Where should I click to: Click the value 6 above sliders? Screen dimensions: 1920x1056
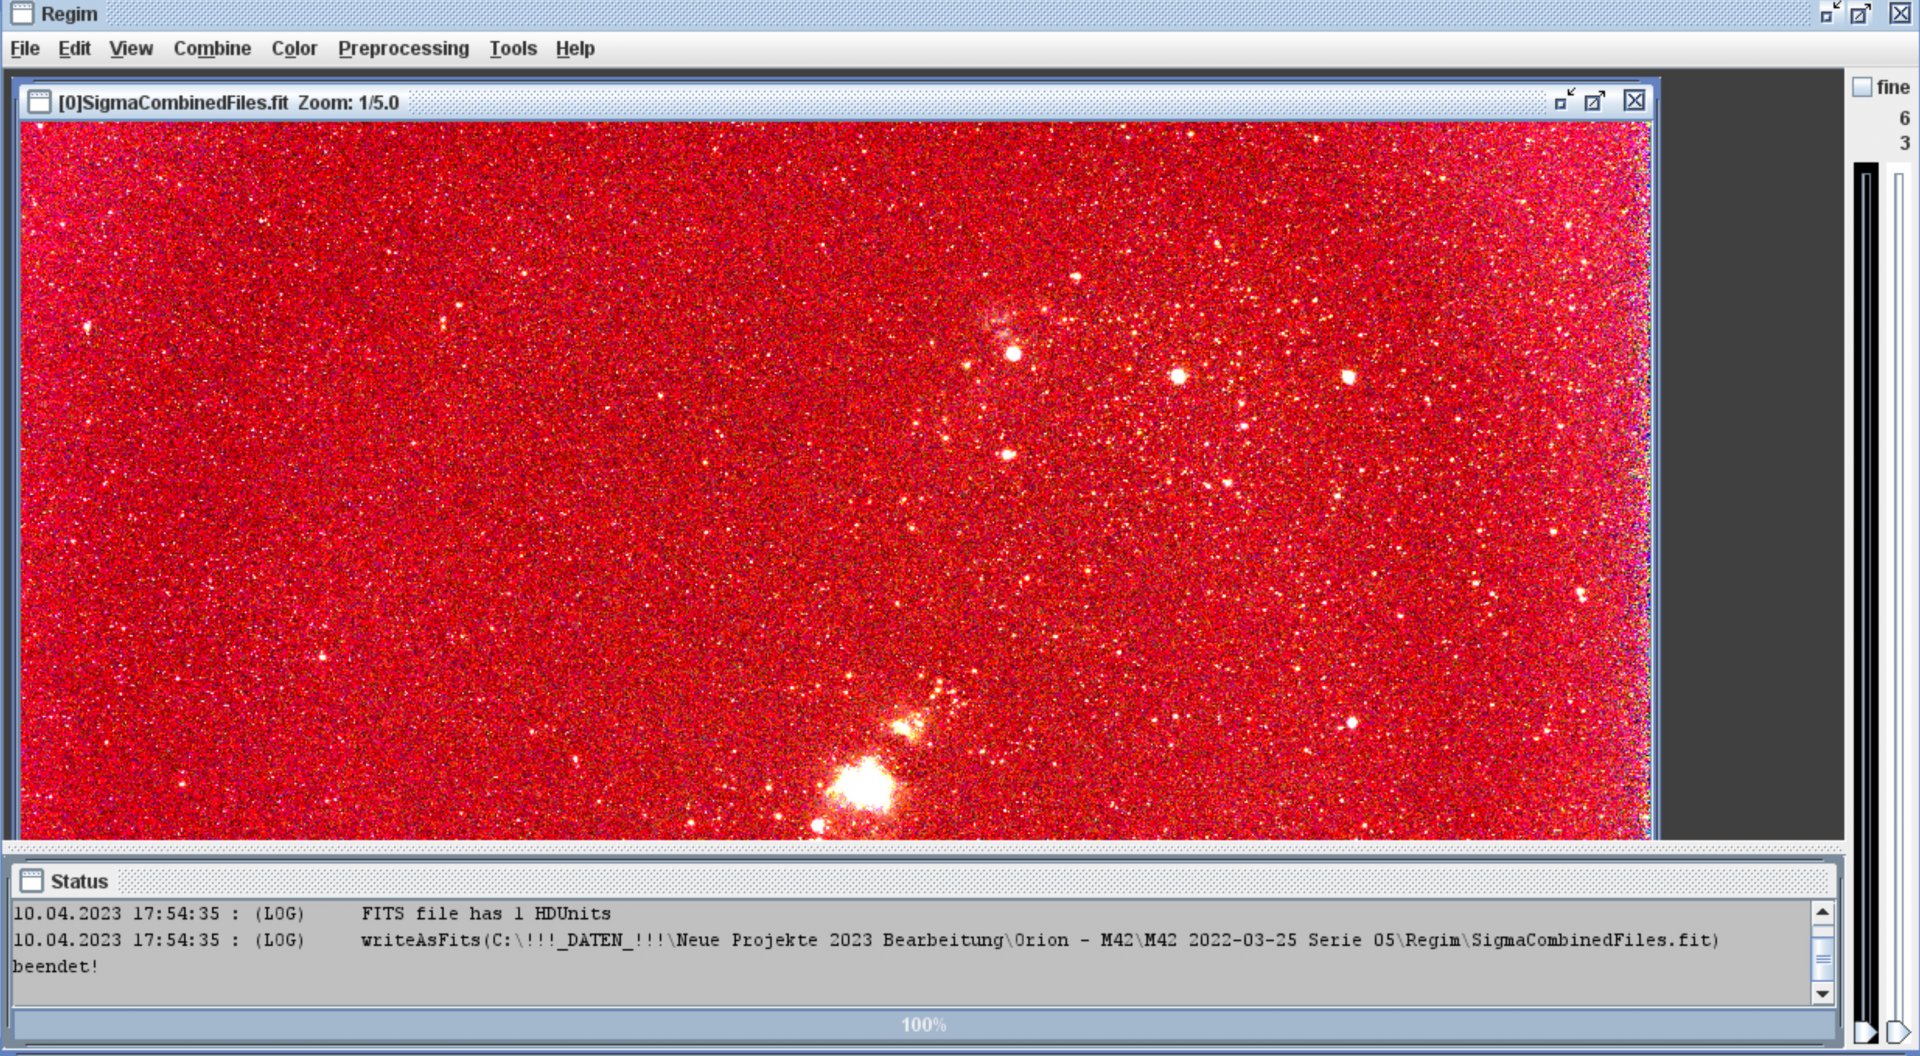pos(1904,118)
